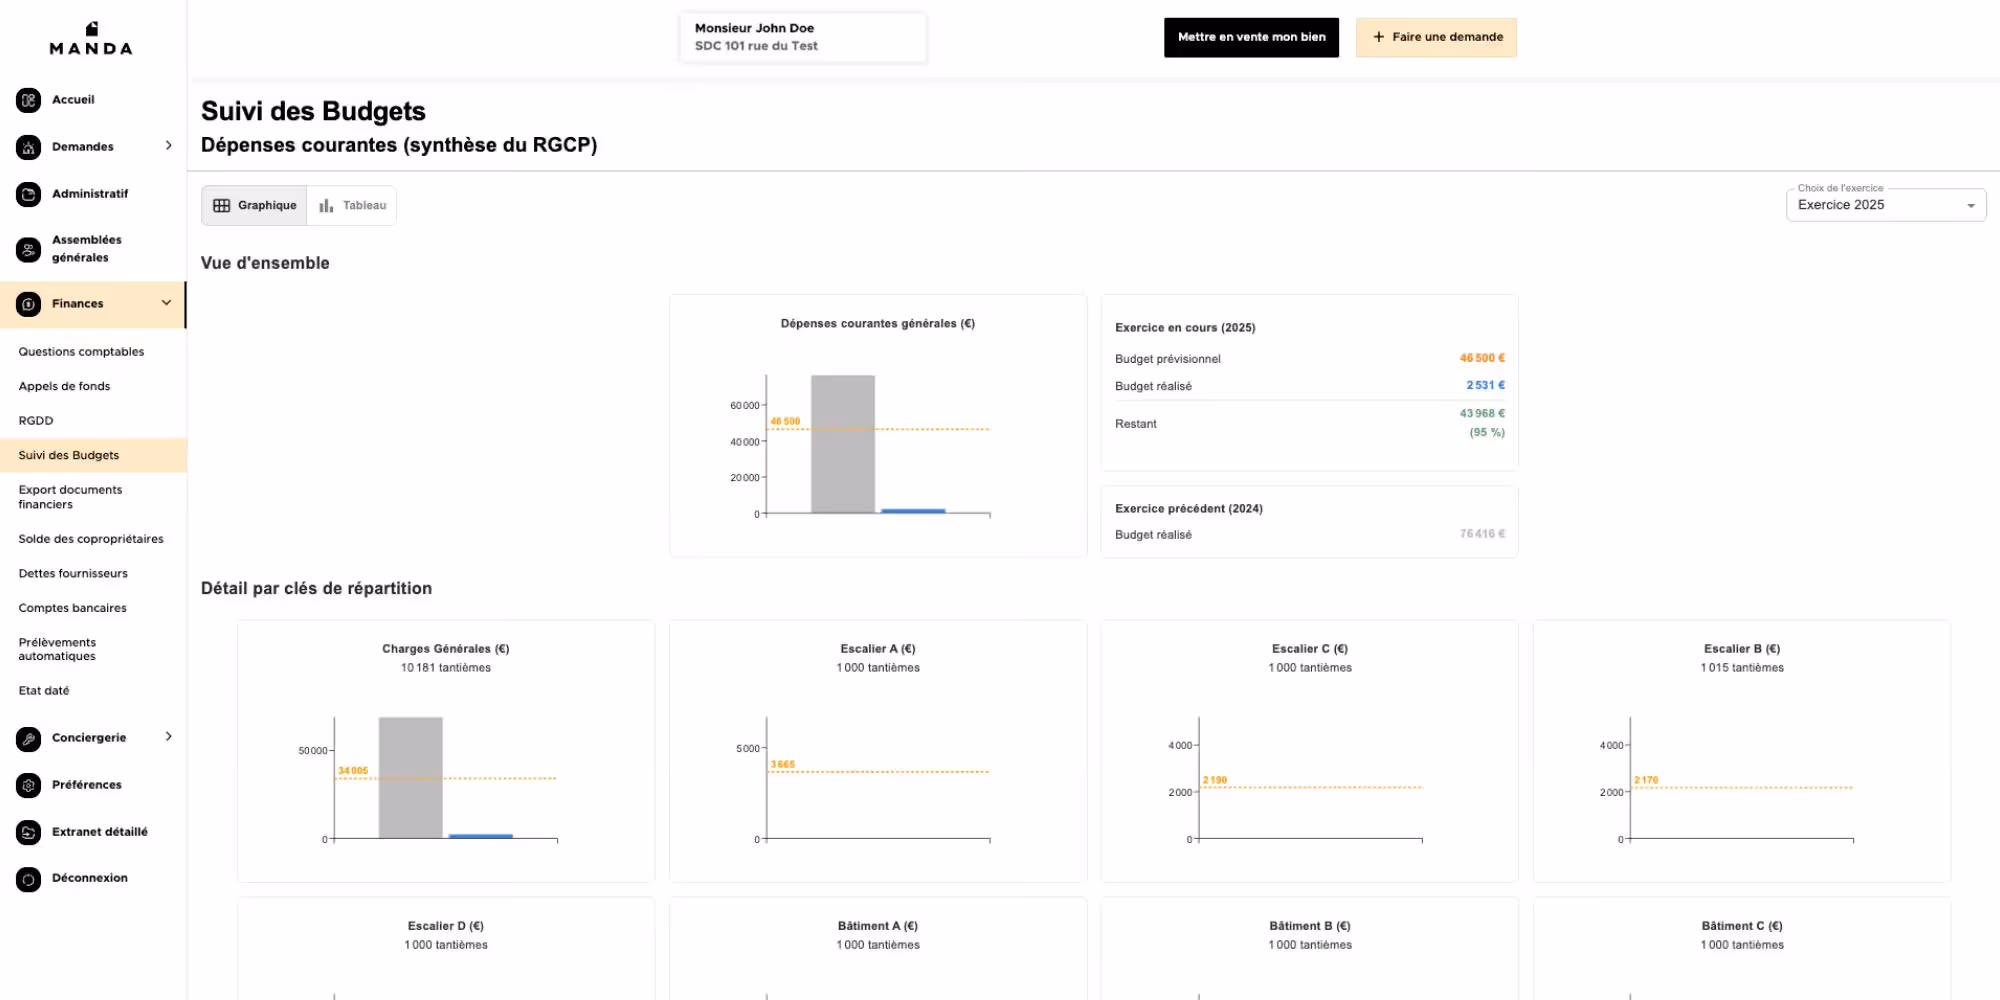Click the grey bar in Charges Générales chart
Image resolution: width=2000 pixels, height=1000 pixels.
[x=410, y=777]
